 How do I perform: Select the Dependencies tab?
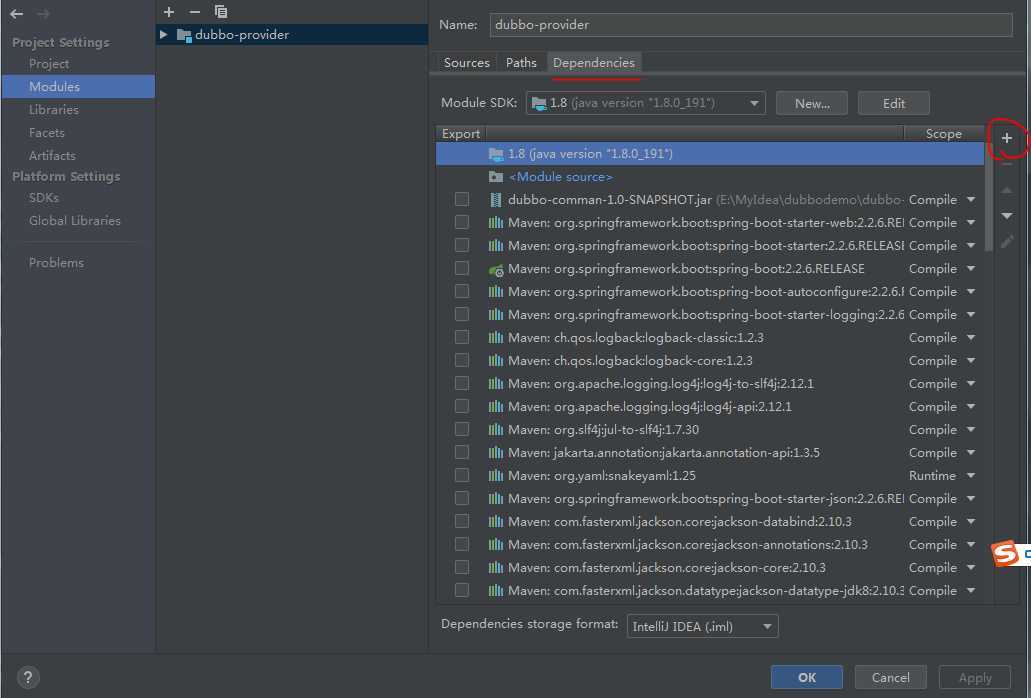point(594,62)
